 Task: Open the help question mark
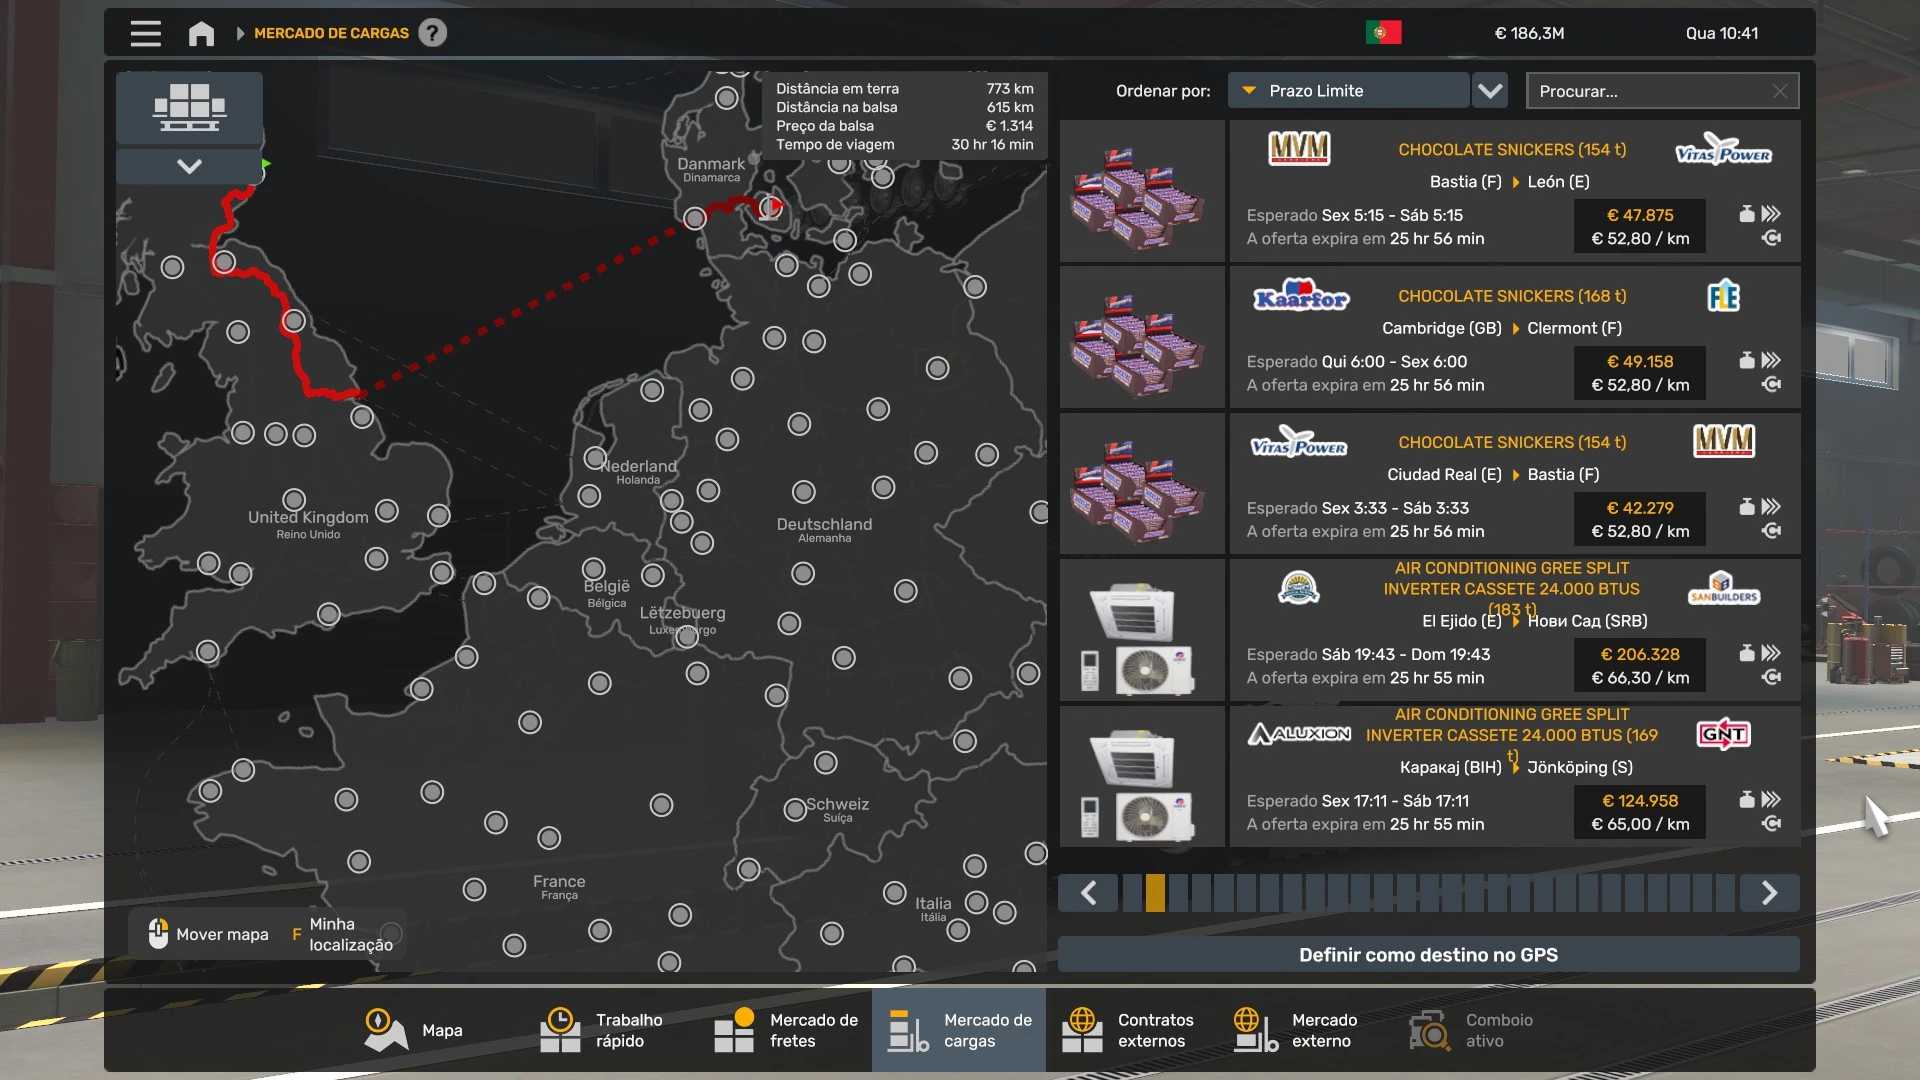(x=432, y=33)
